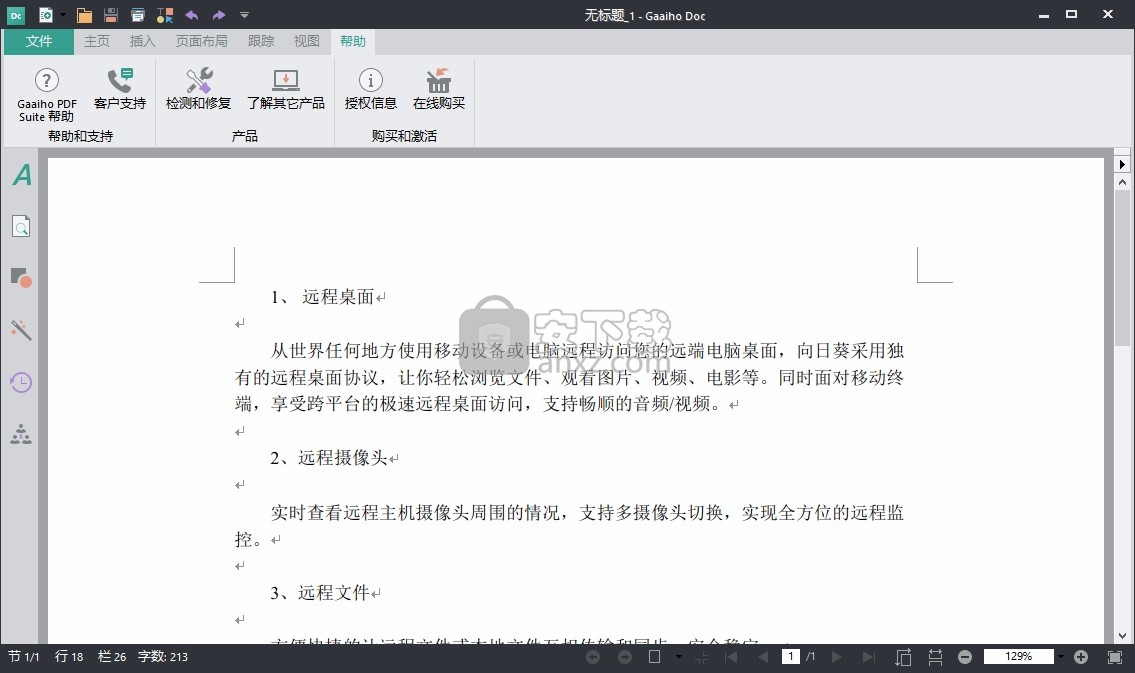Click the page number input field
This screenshot has width=1135, height=673.
coord(790,656)
